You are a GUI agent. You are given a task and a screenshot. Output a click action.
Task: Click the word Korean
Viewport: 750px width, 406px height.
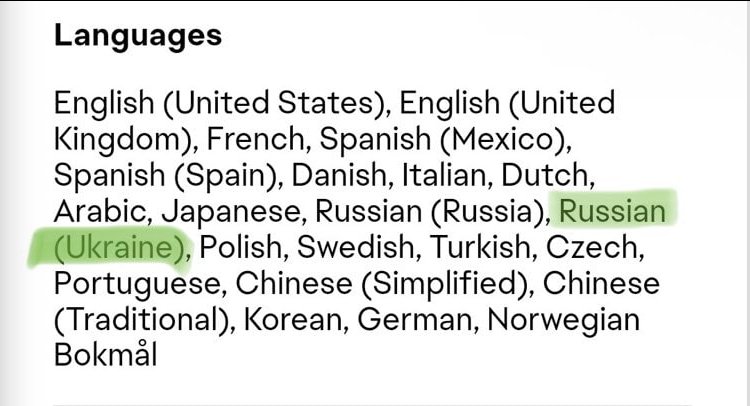click(293, 319)
